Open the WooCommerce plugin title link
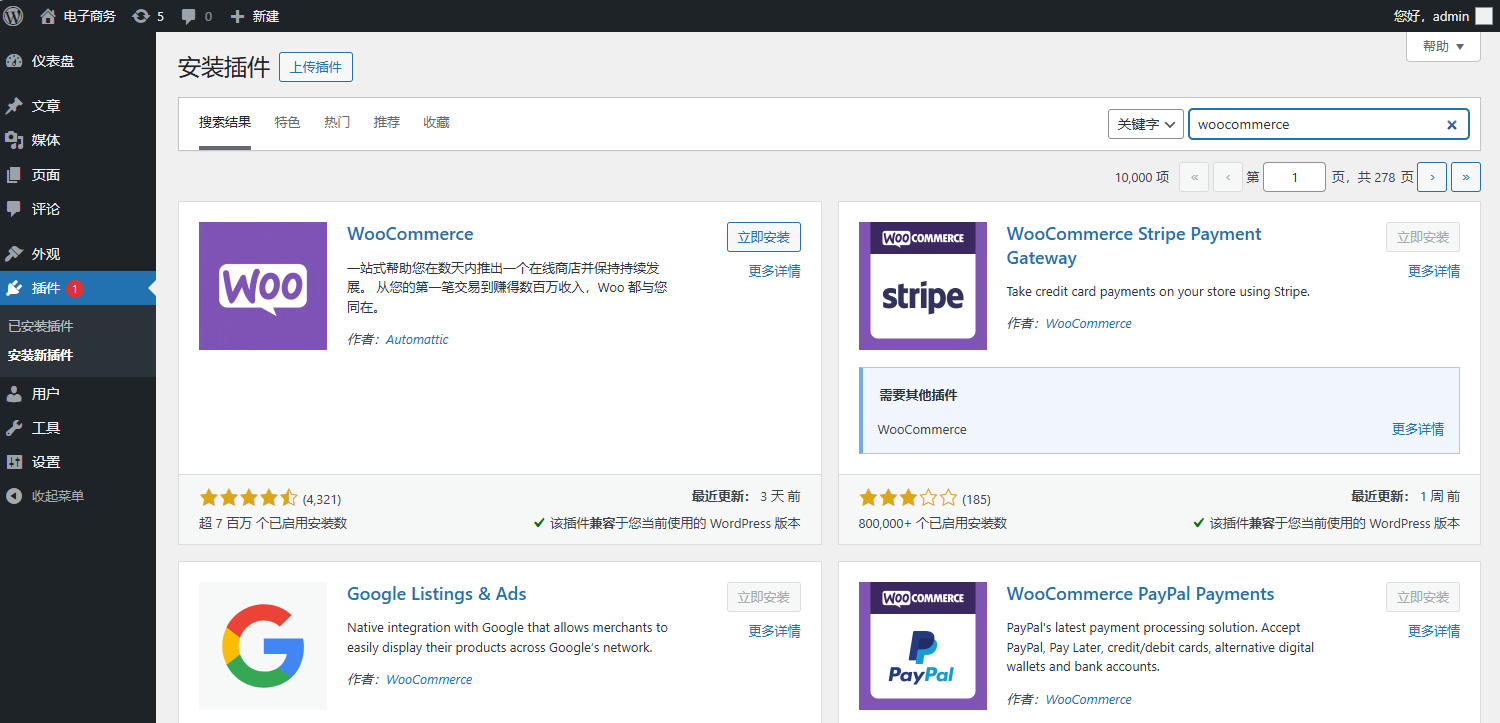The image size is (1500, 723). point(410,234)
